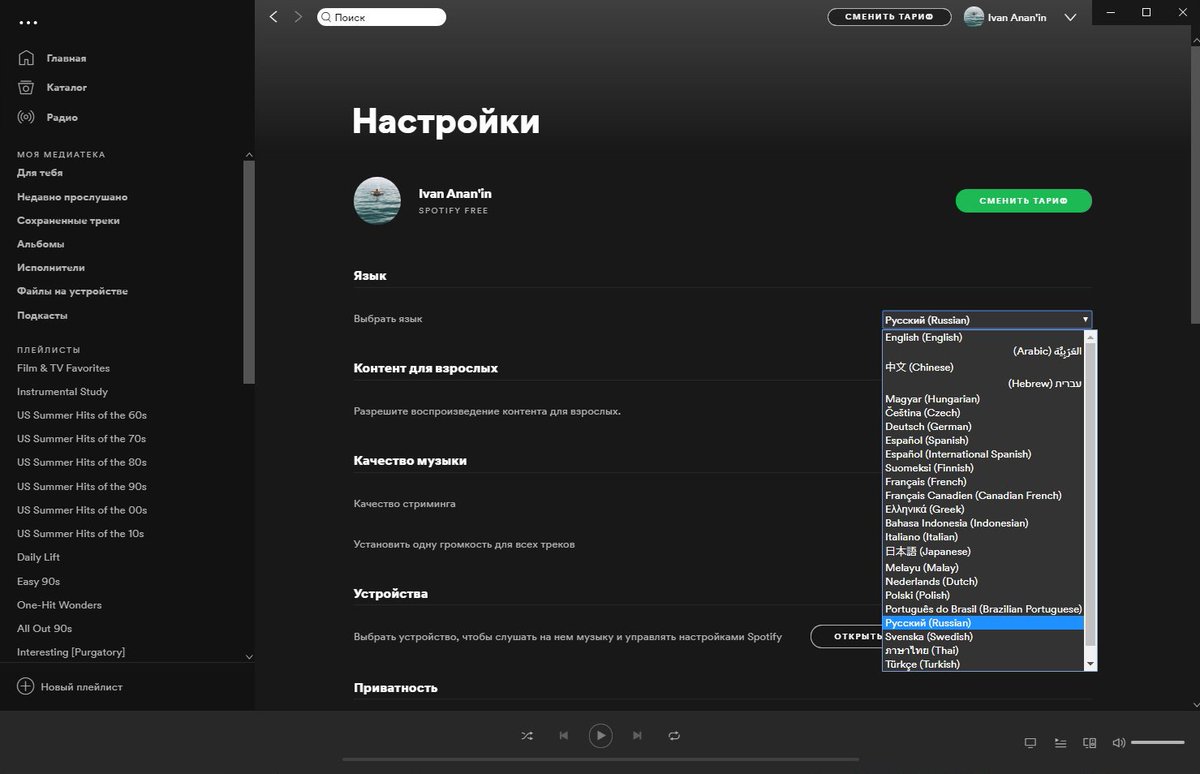This screenshot has width=1200, height=774.
Task: Open Альбомы in library
Action: pyautogui.click(x=41, y=244)
